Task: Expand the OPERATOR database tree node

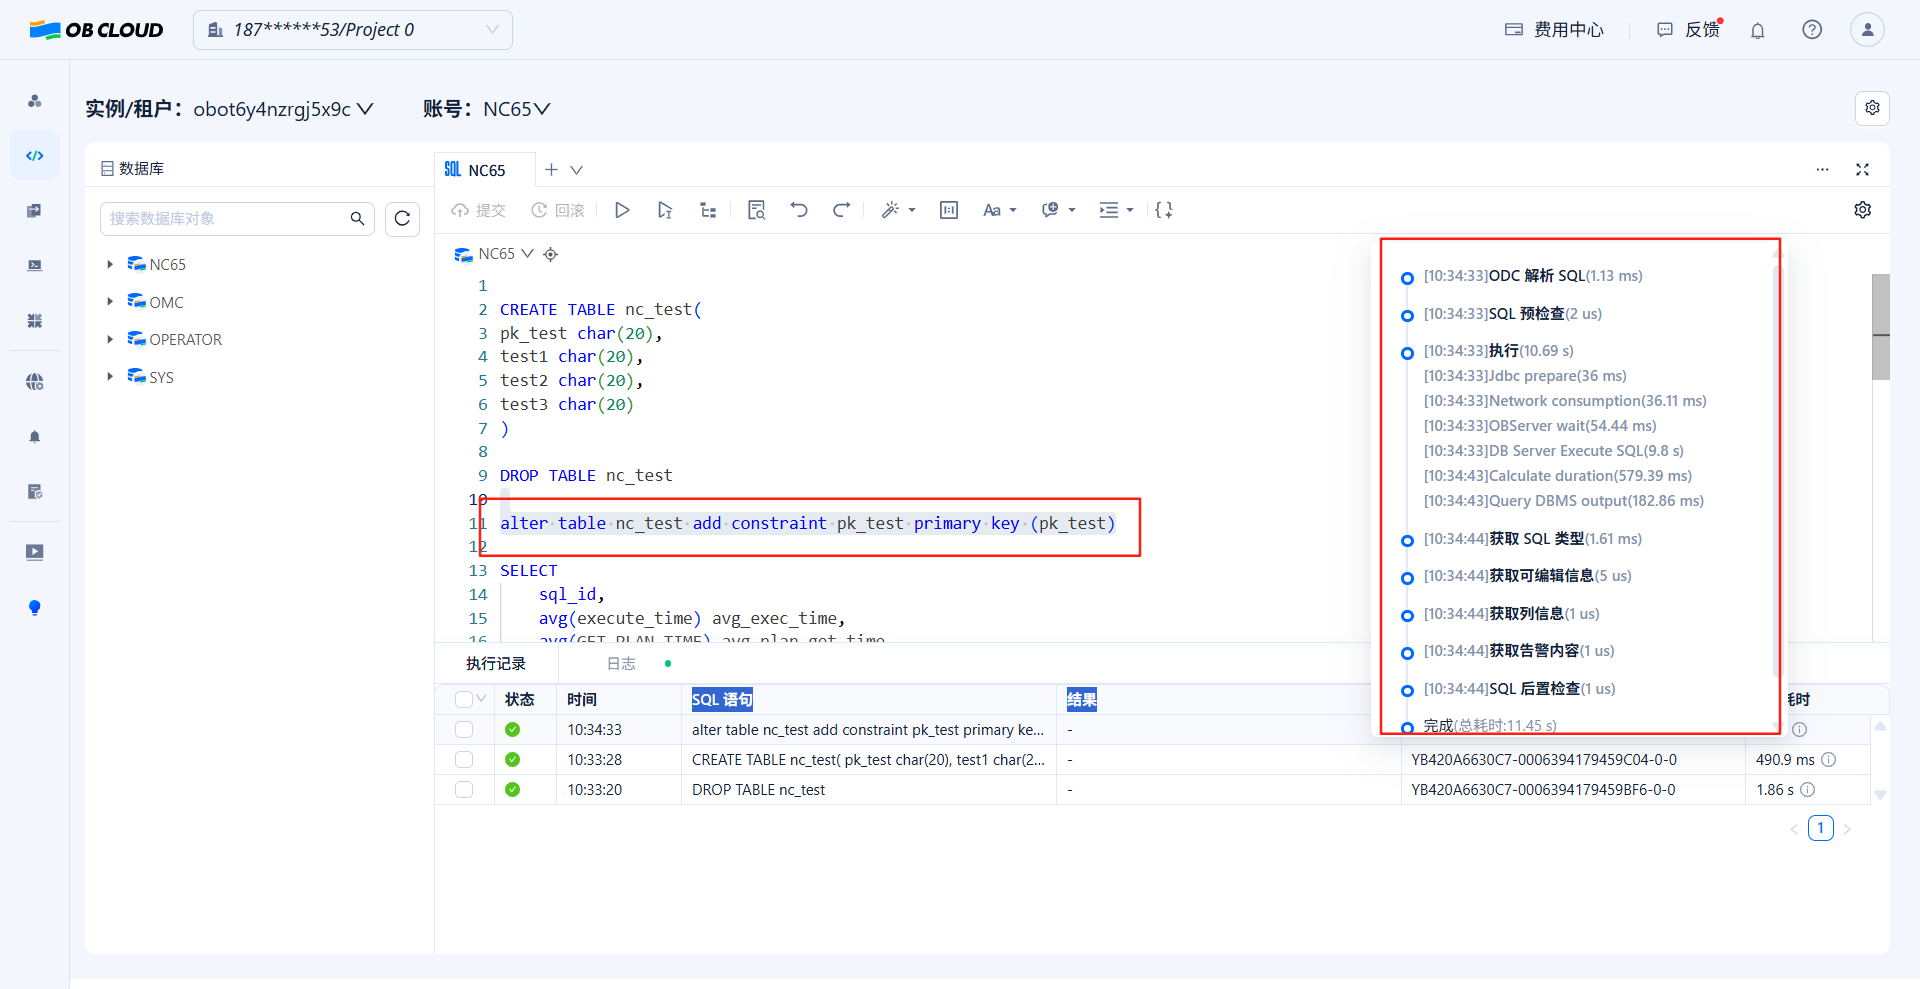Action: pyautogui.click(x=110, y=340)
